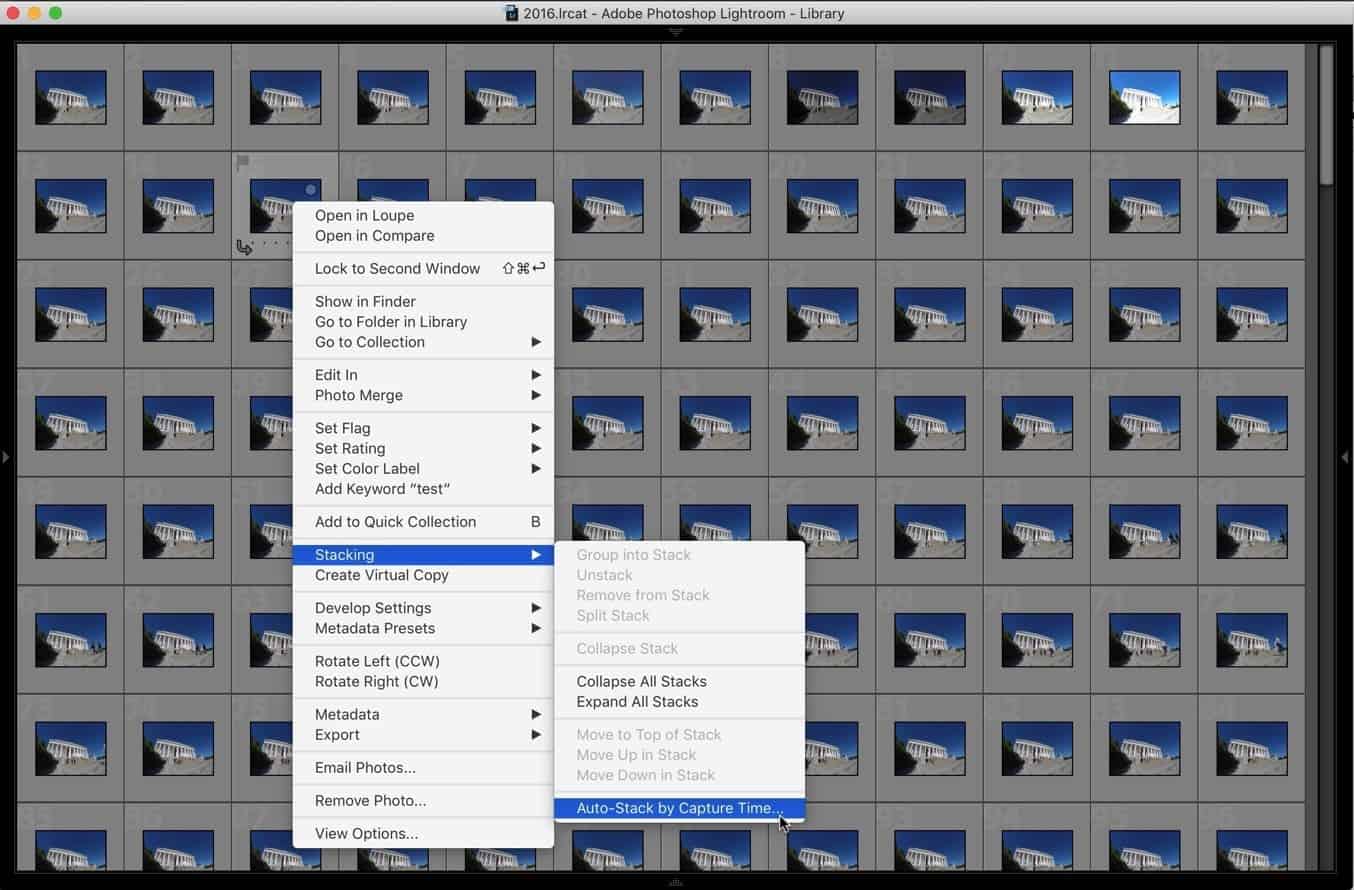Select the bright overexposed thumbnail in the top row
Viewport: 1354px width, 890px height.
click(x=1144, y=97)
